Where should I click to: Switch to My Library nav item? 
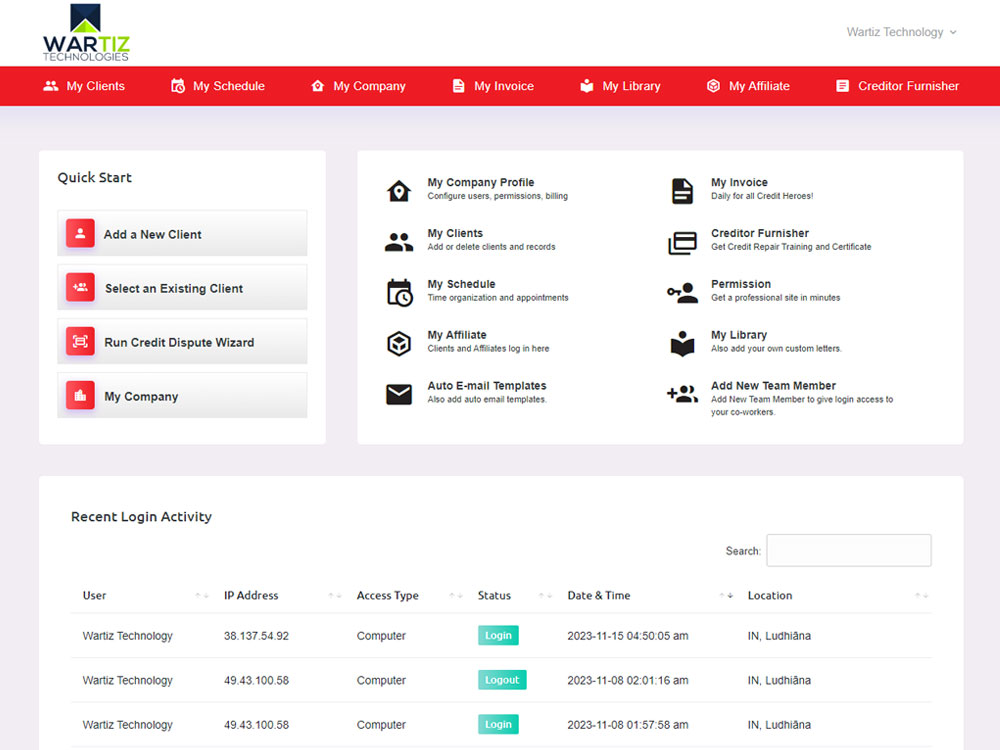[620, 86]
